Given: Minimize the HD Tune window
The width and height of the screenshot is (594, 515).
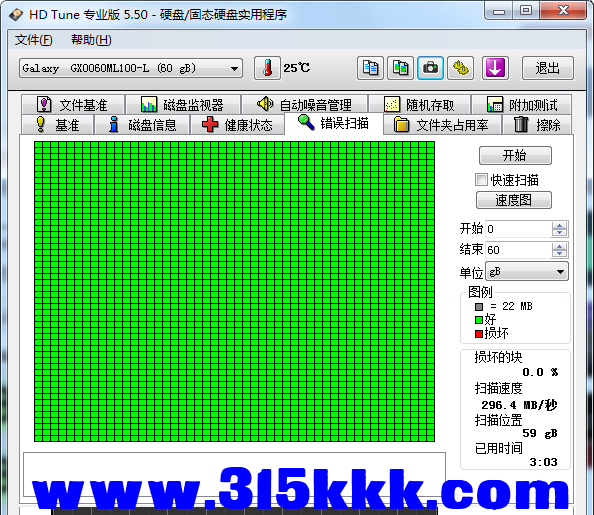Looking at the screenshot, I should click(x=499, y=11).
